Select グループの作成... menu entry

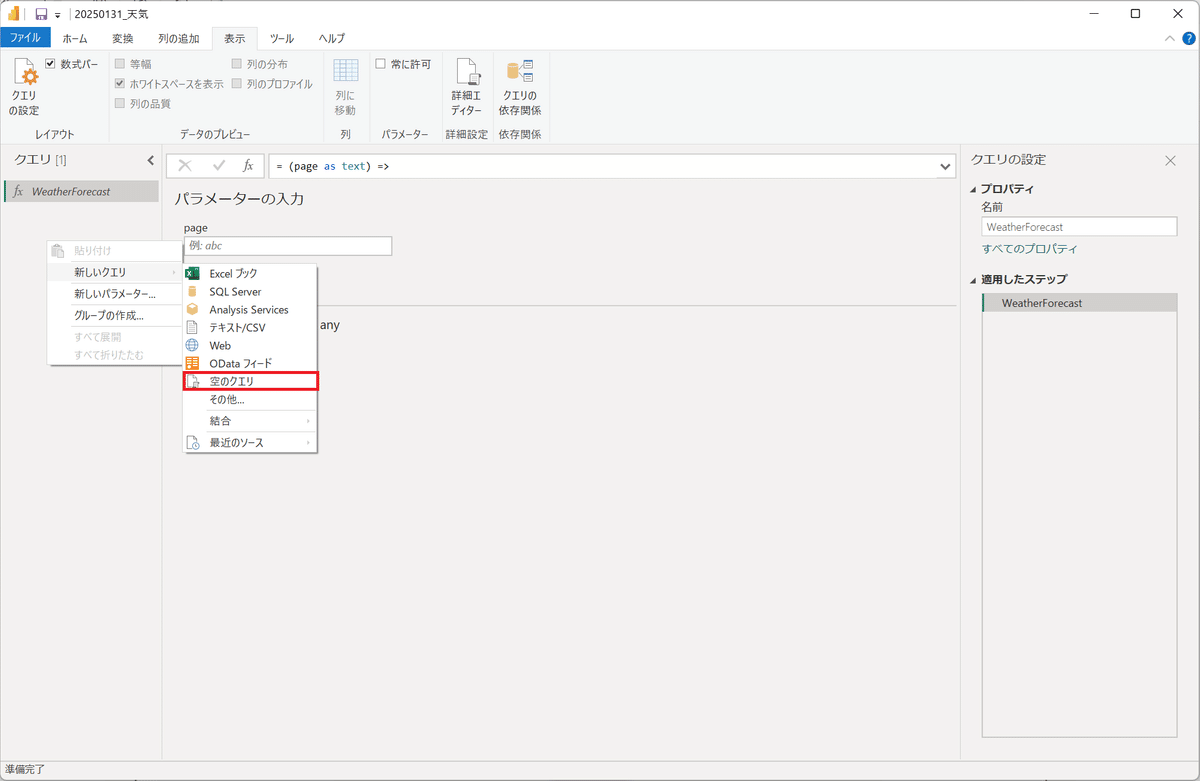click(115, 315)
